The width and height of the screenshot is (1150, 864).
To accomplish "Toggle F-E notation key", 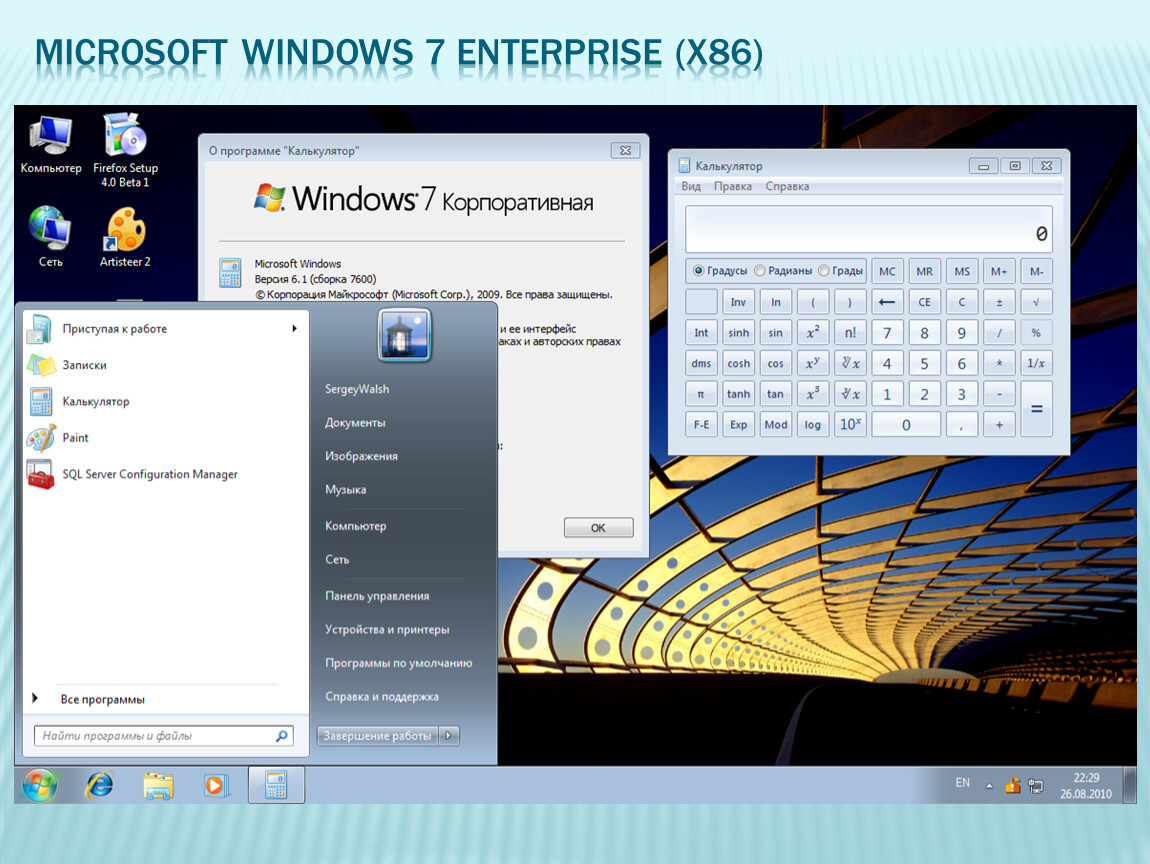I will coord(701,424).
